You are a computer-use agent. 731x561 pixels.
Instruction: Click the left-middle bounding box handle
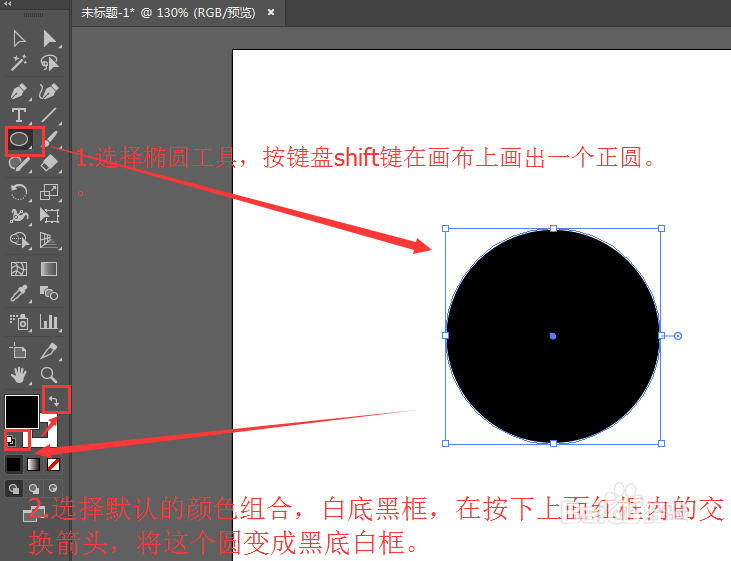445,335
